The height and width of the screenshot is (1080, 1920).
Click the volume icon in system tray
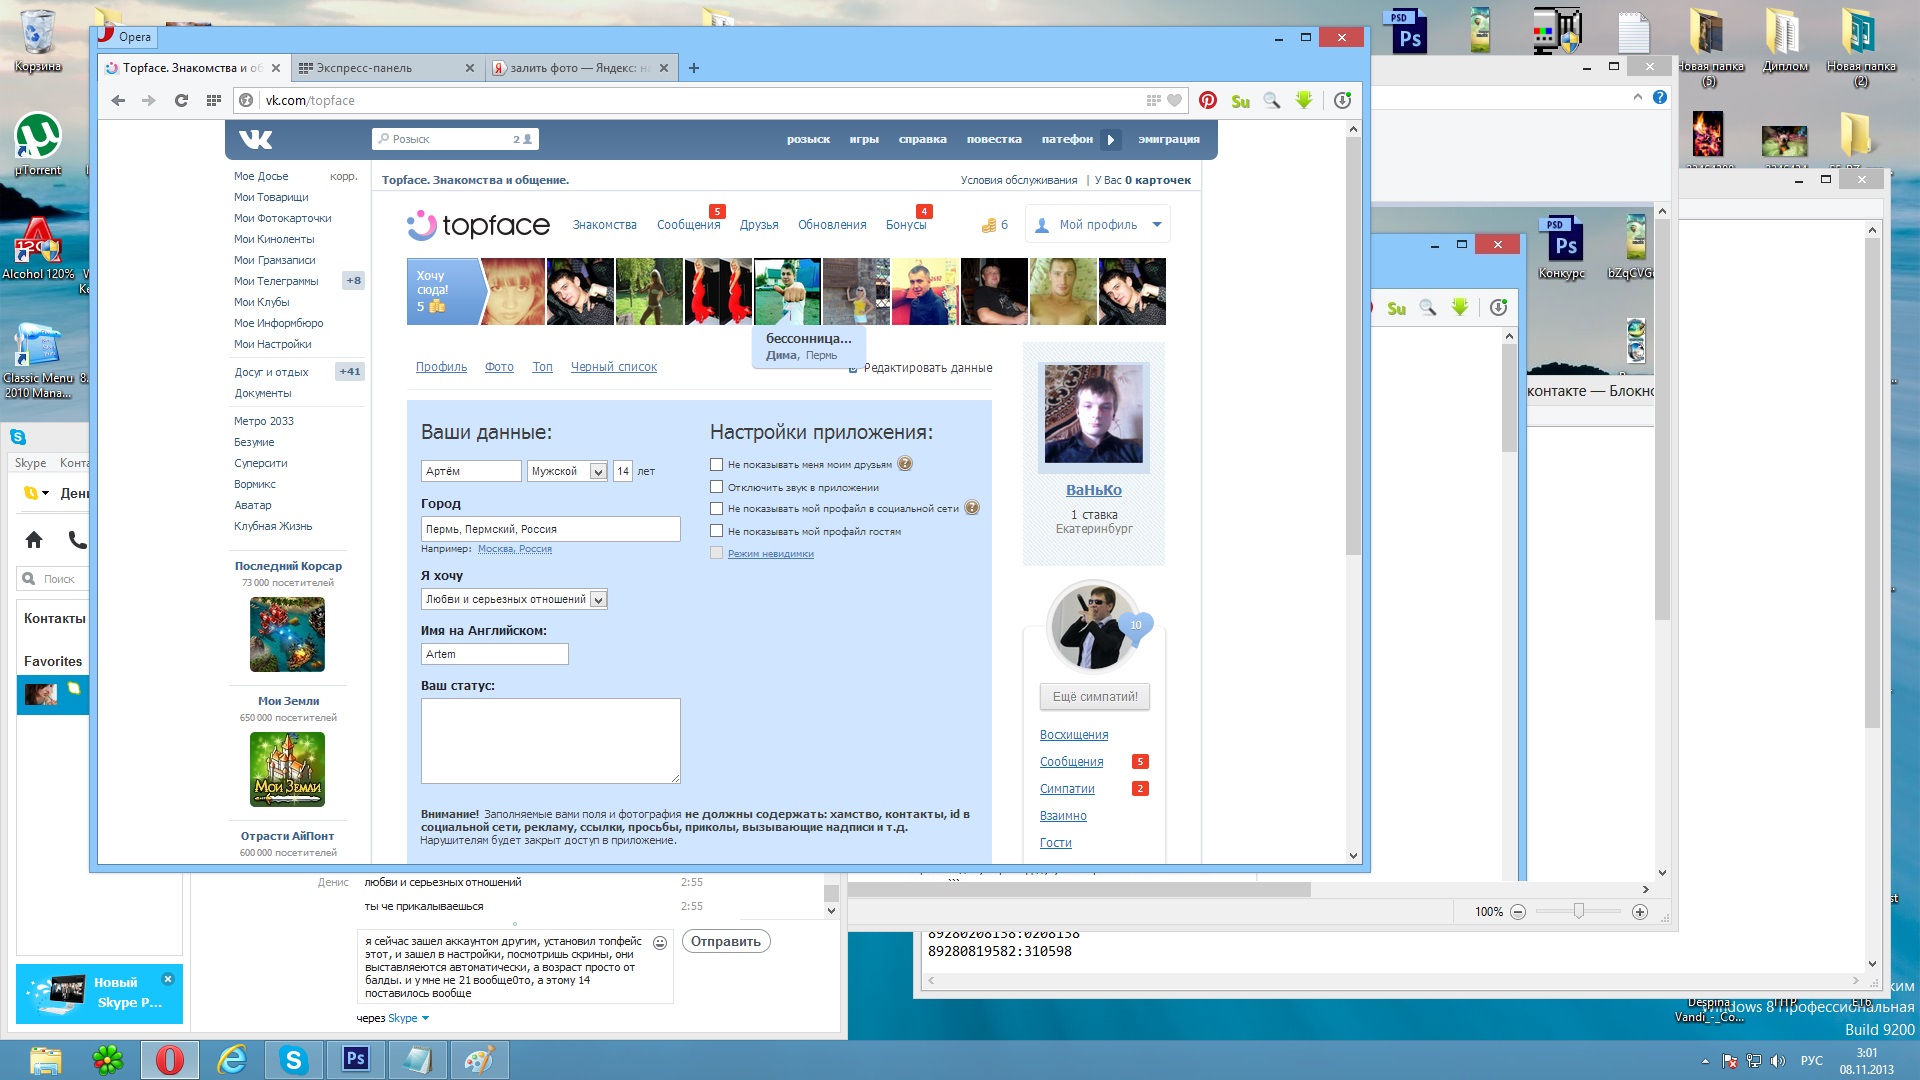1778,1061
